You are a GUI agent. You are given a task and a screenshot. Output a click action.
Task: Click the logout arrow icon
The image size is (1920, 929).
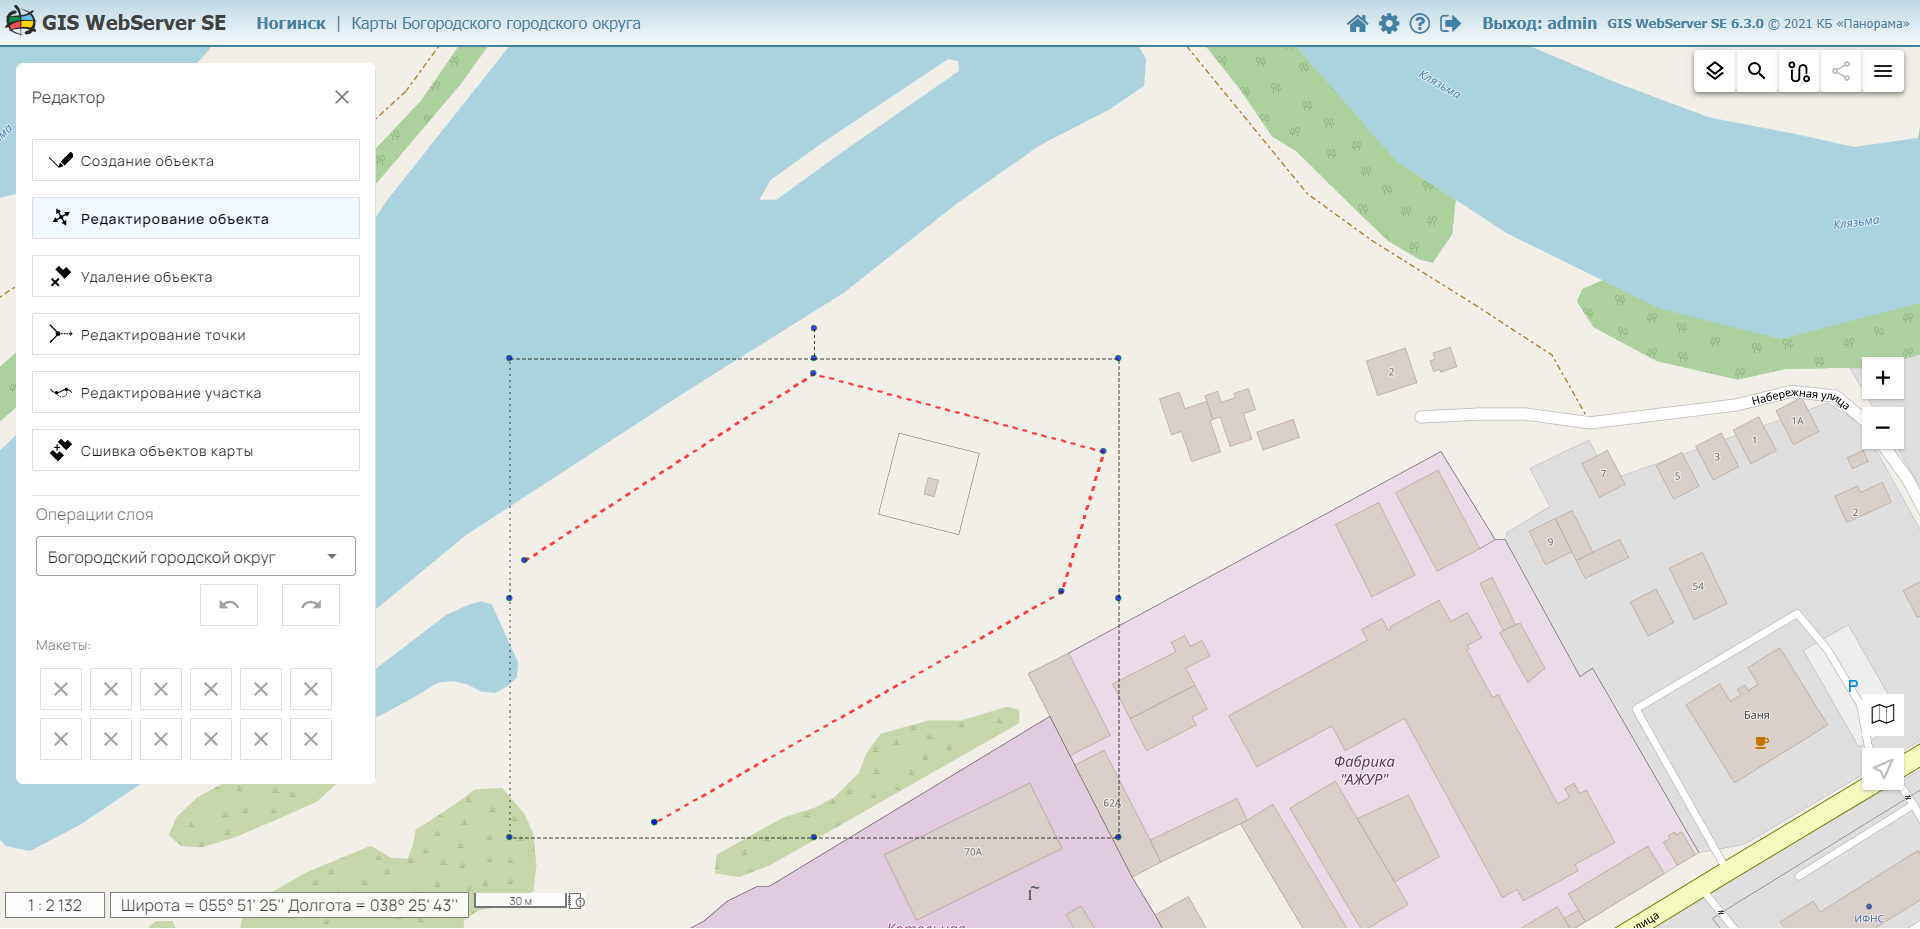[1450, 23]
